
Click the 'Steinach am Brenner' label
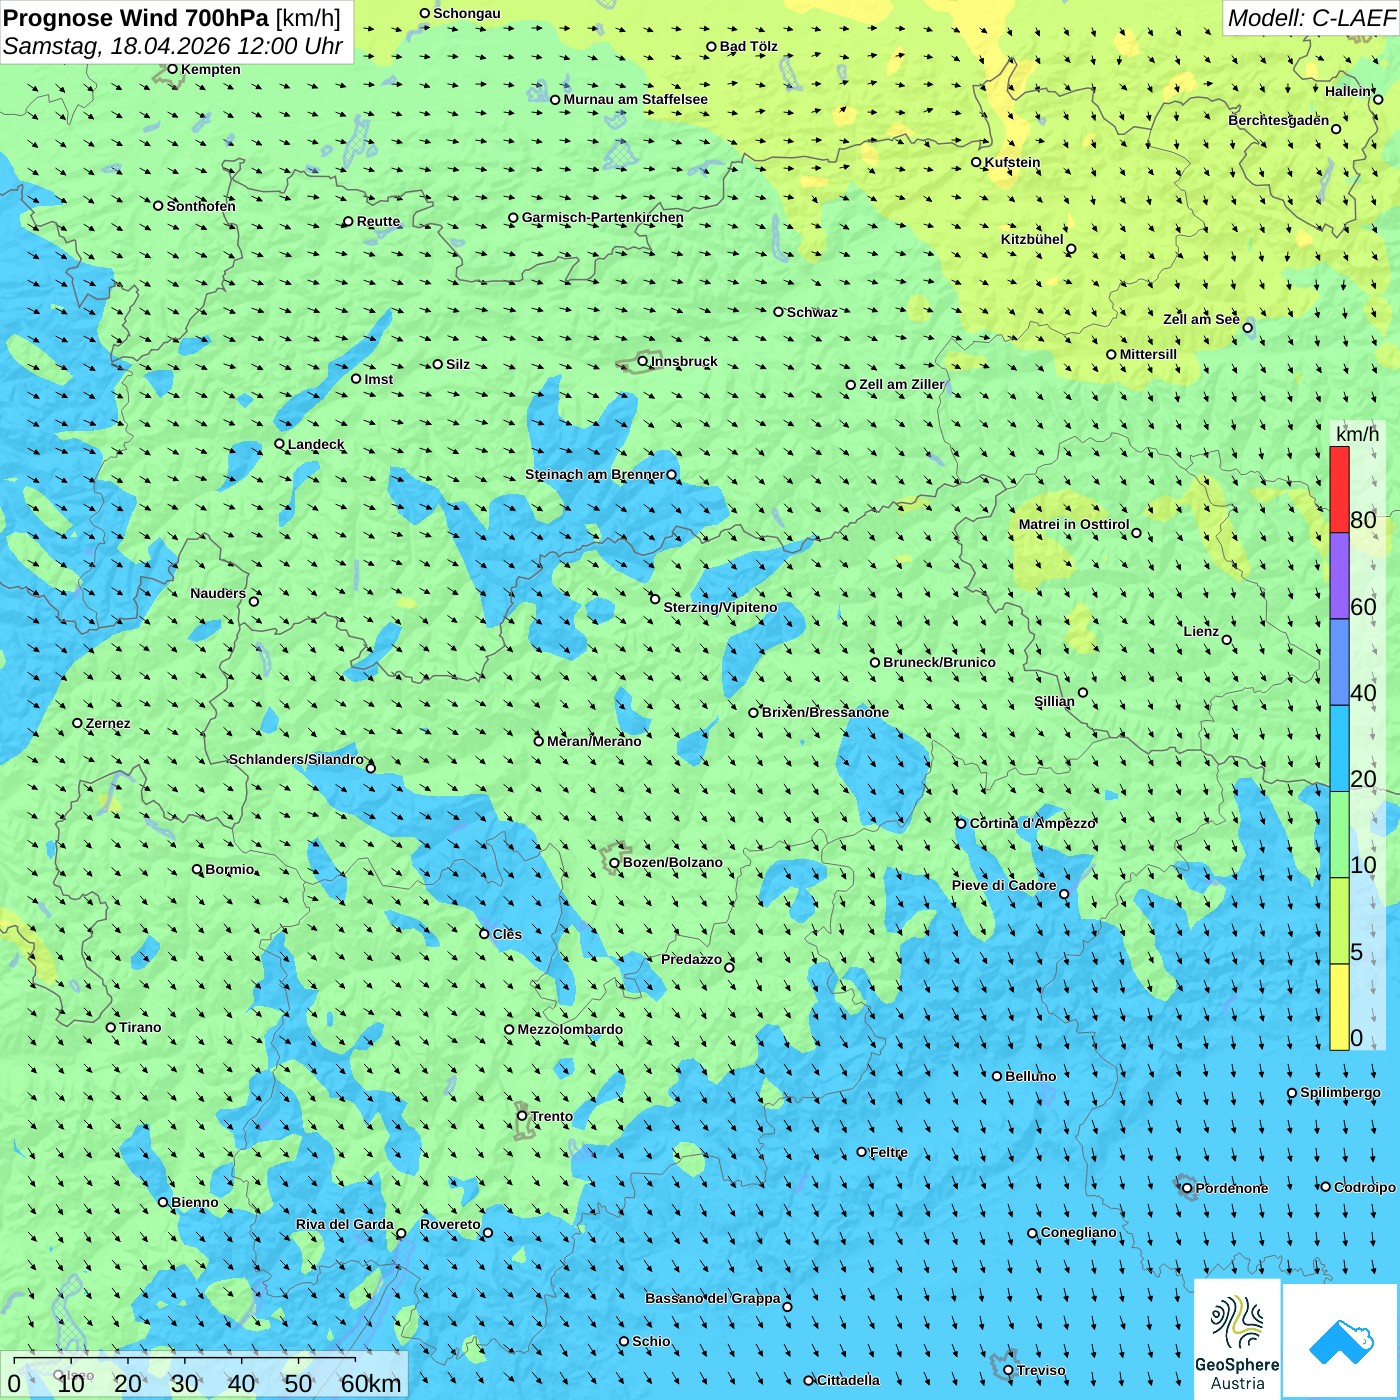coord(594,474)
